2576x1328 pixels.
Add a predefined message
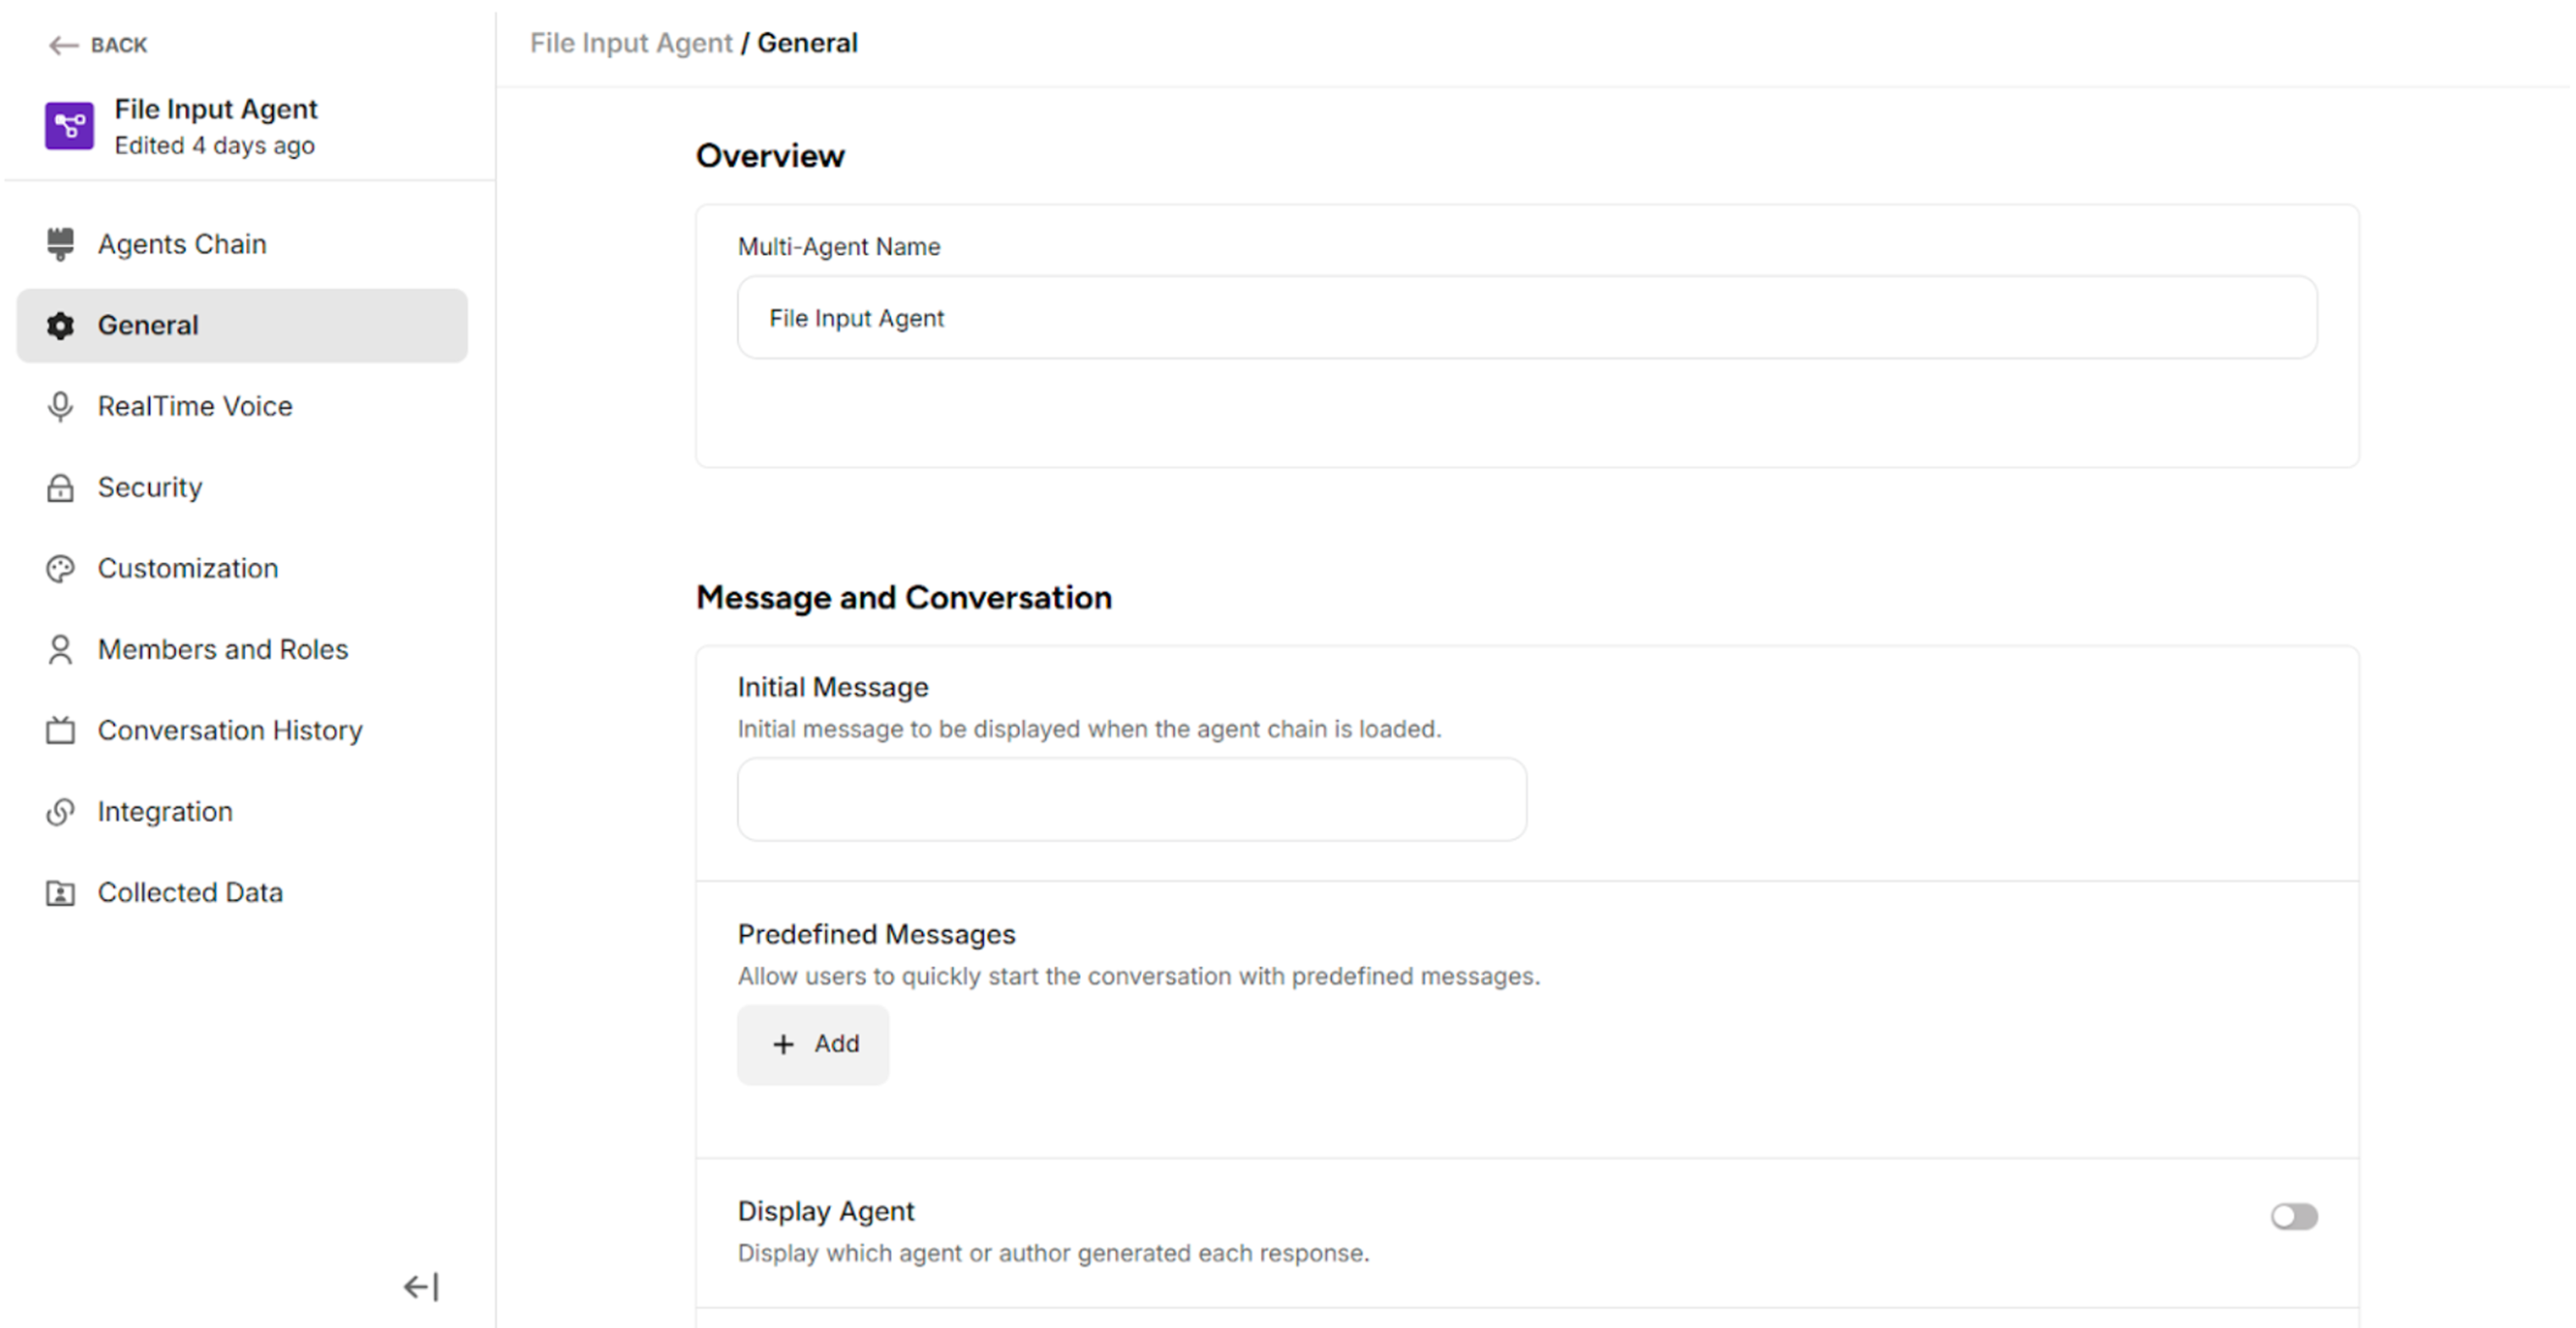pyautogui.click(x=813, y=1044)
